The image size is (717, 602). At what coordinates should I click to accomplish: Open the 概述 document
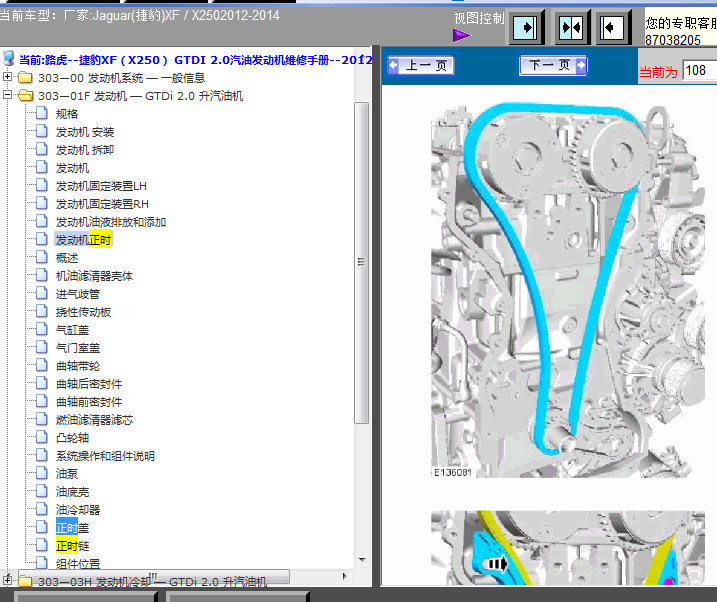67,258
